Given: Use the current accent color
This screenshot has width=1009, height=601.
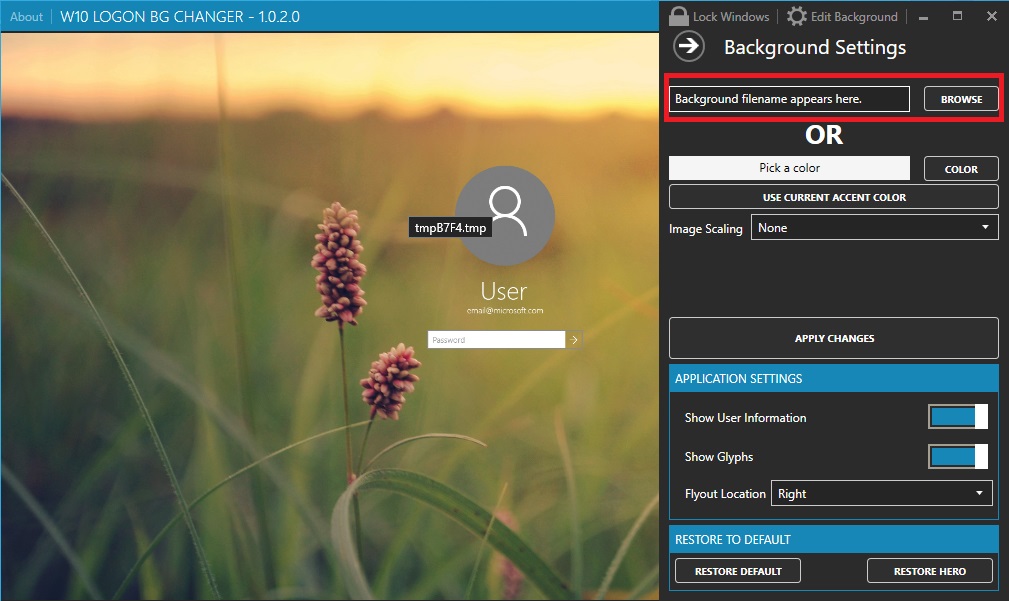Looking at the screenshot, I should click(834, 197).
